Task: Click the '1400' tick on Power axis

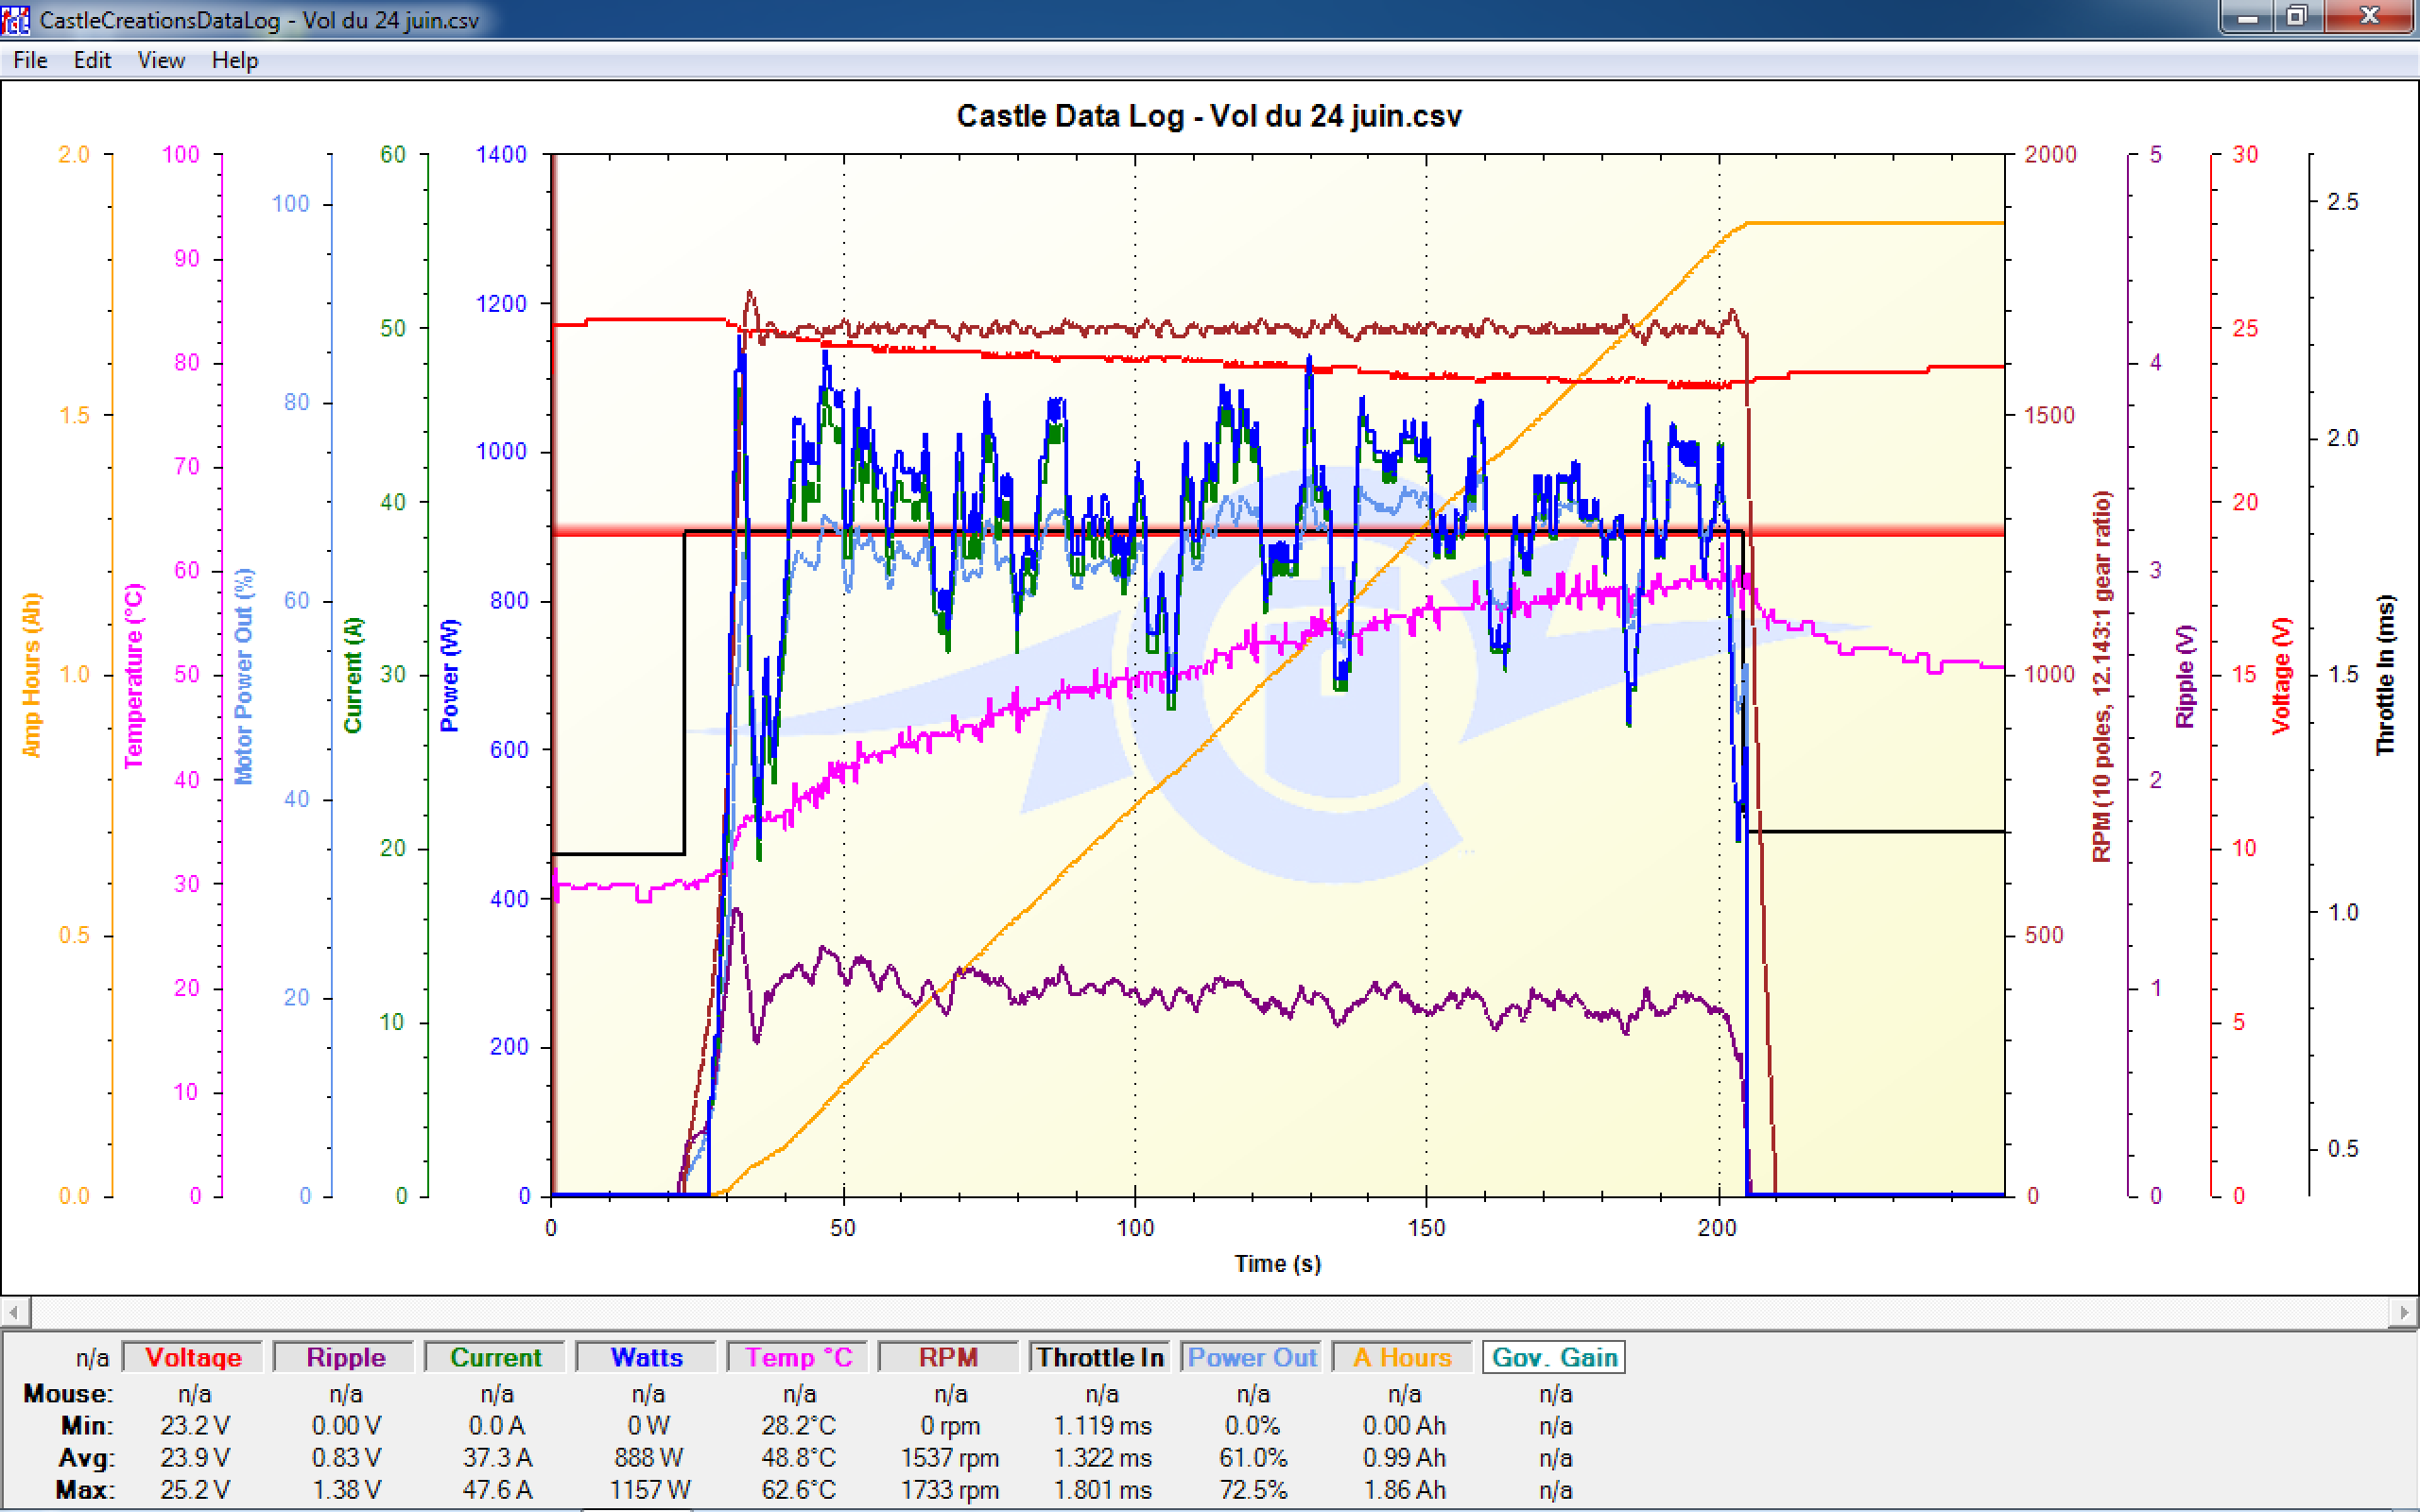Action: [x=501, y=154]
